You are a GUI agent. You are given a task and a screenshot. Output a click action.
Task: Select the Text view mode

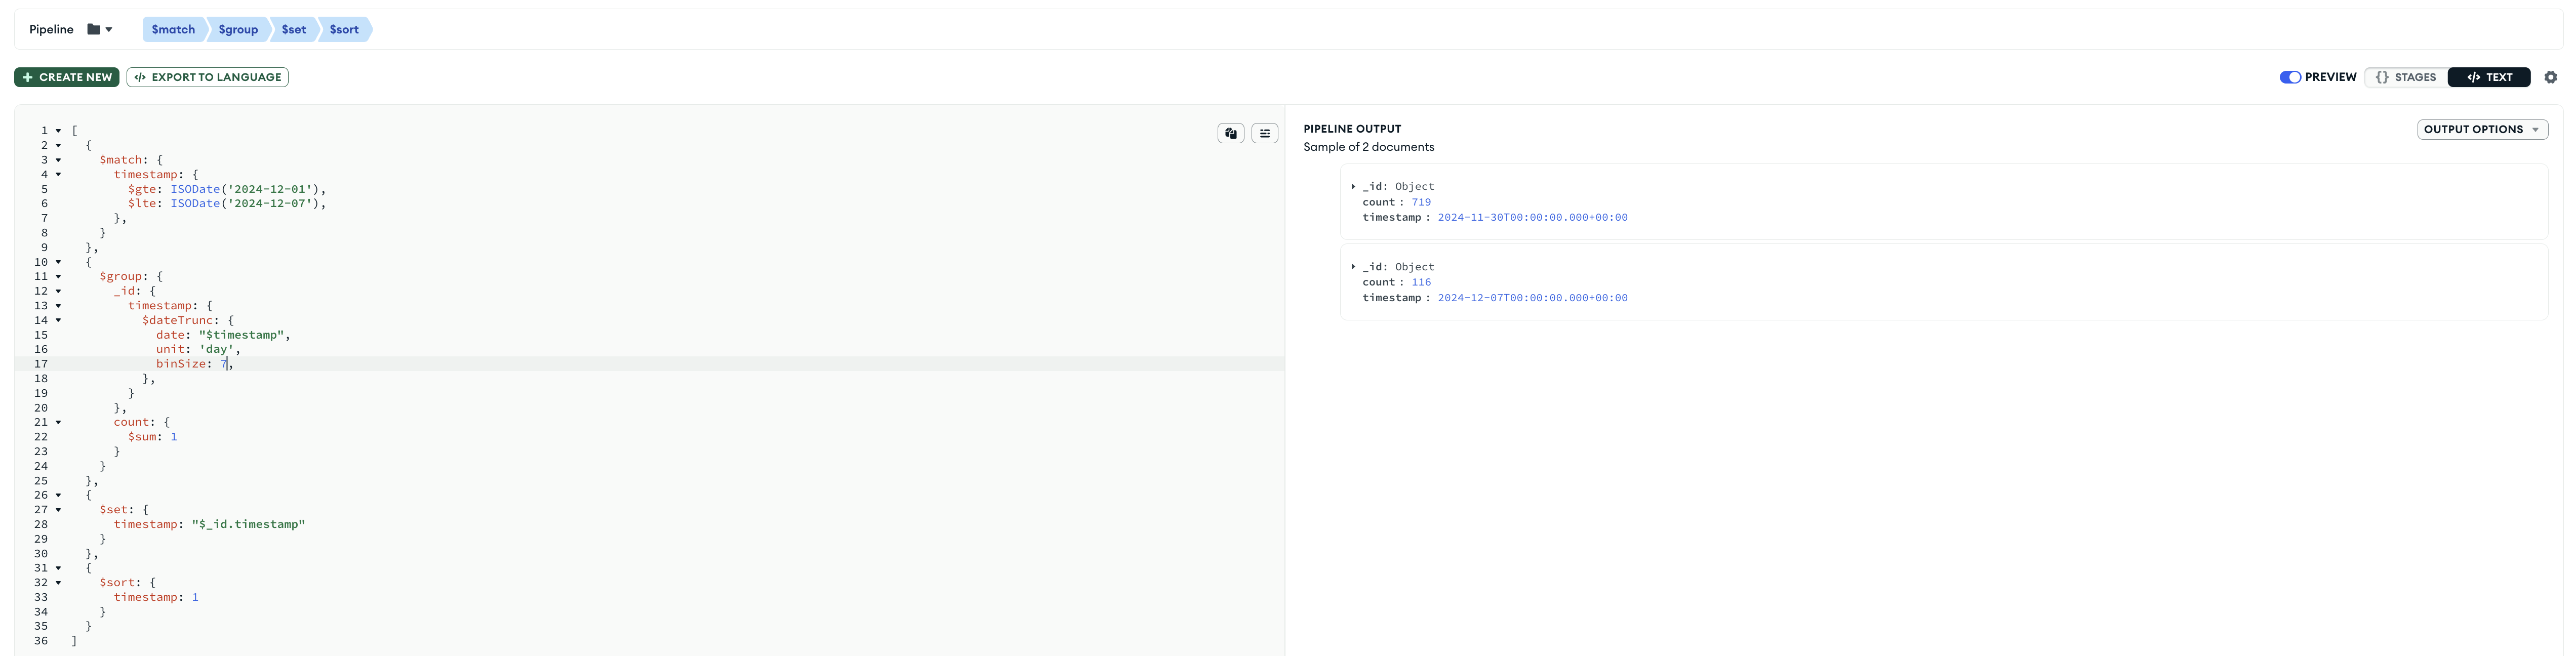click(2489, 77)
